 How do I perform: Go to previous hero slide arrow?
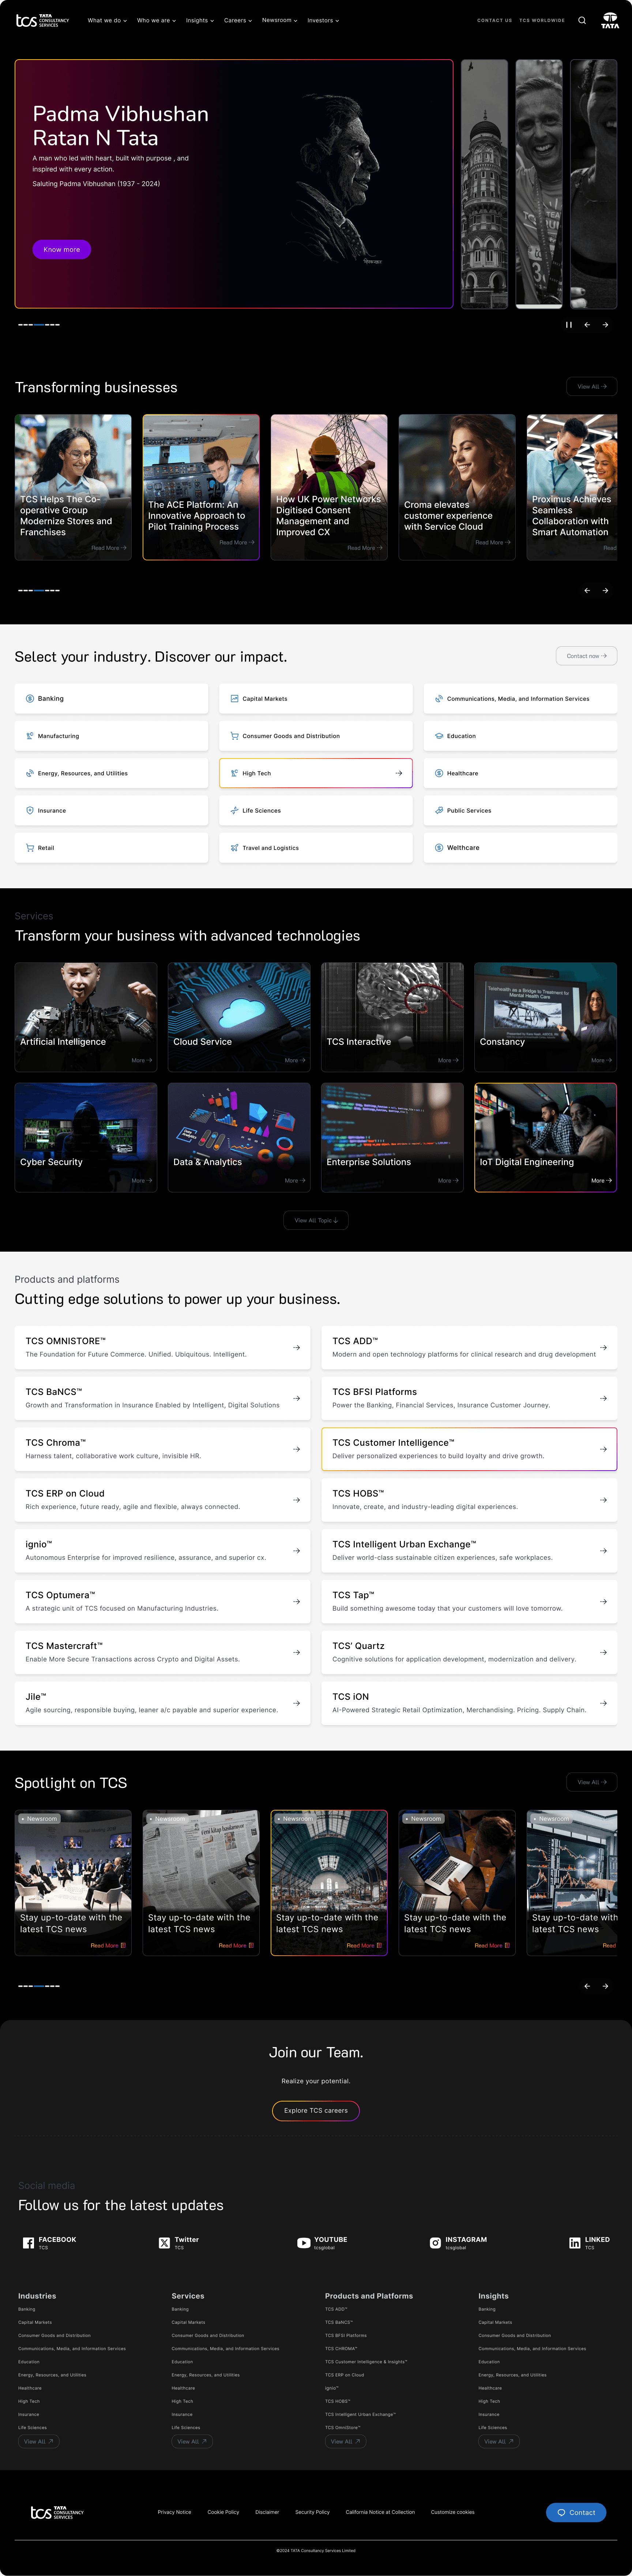tap(587, 325)
